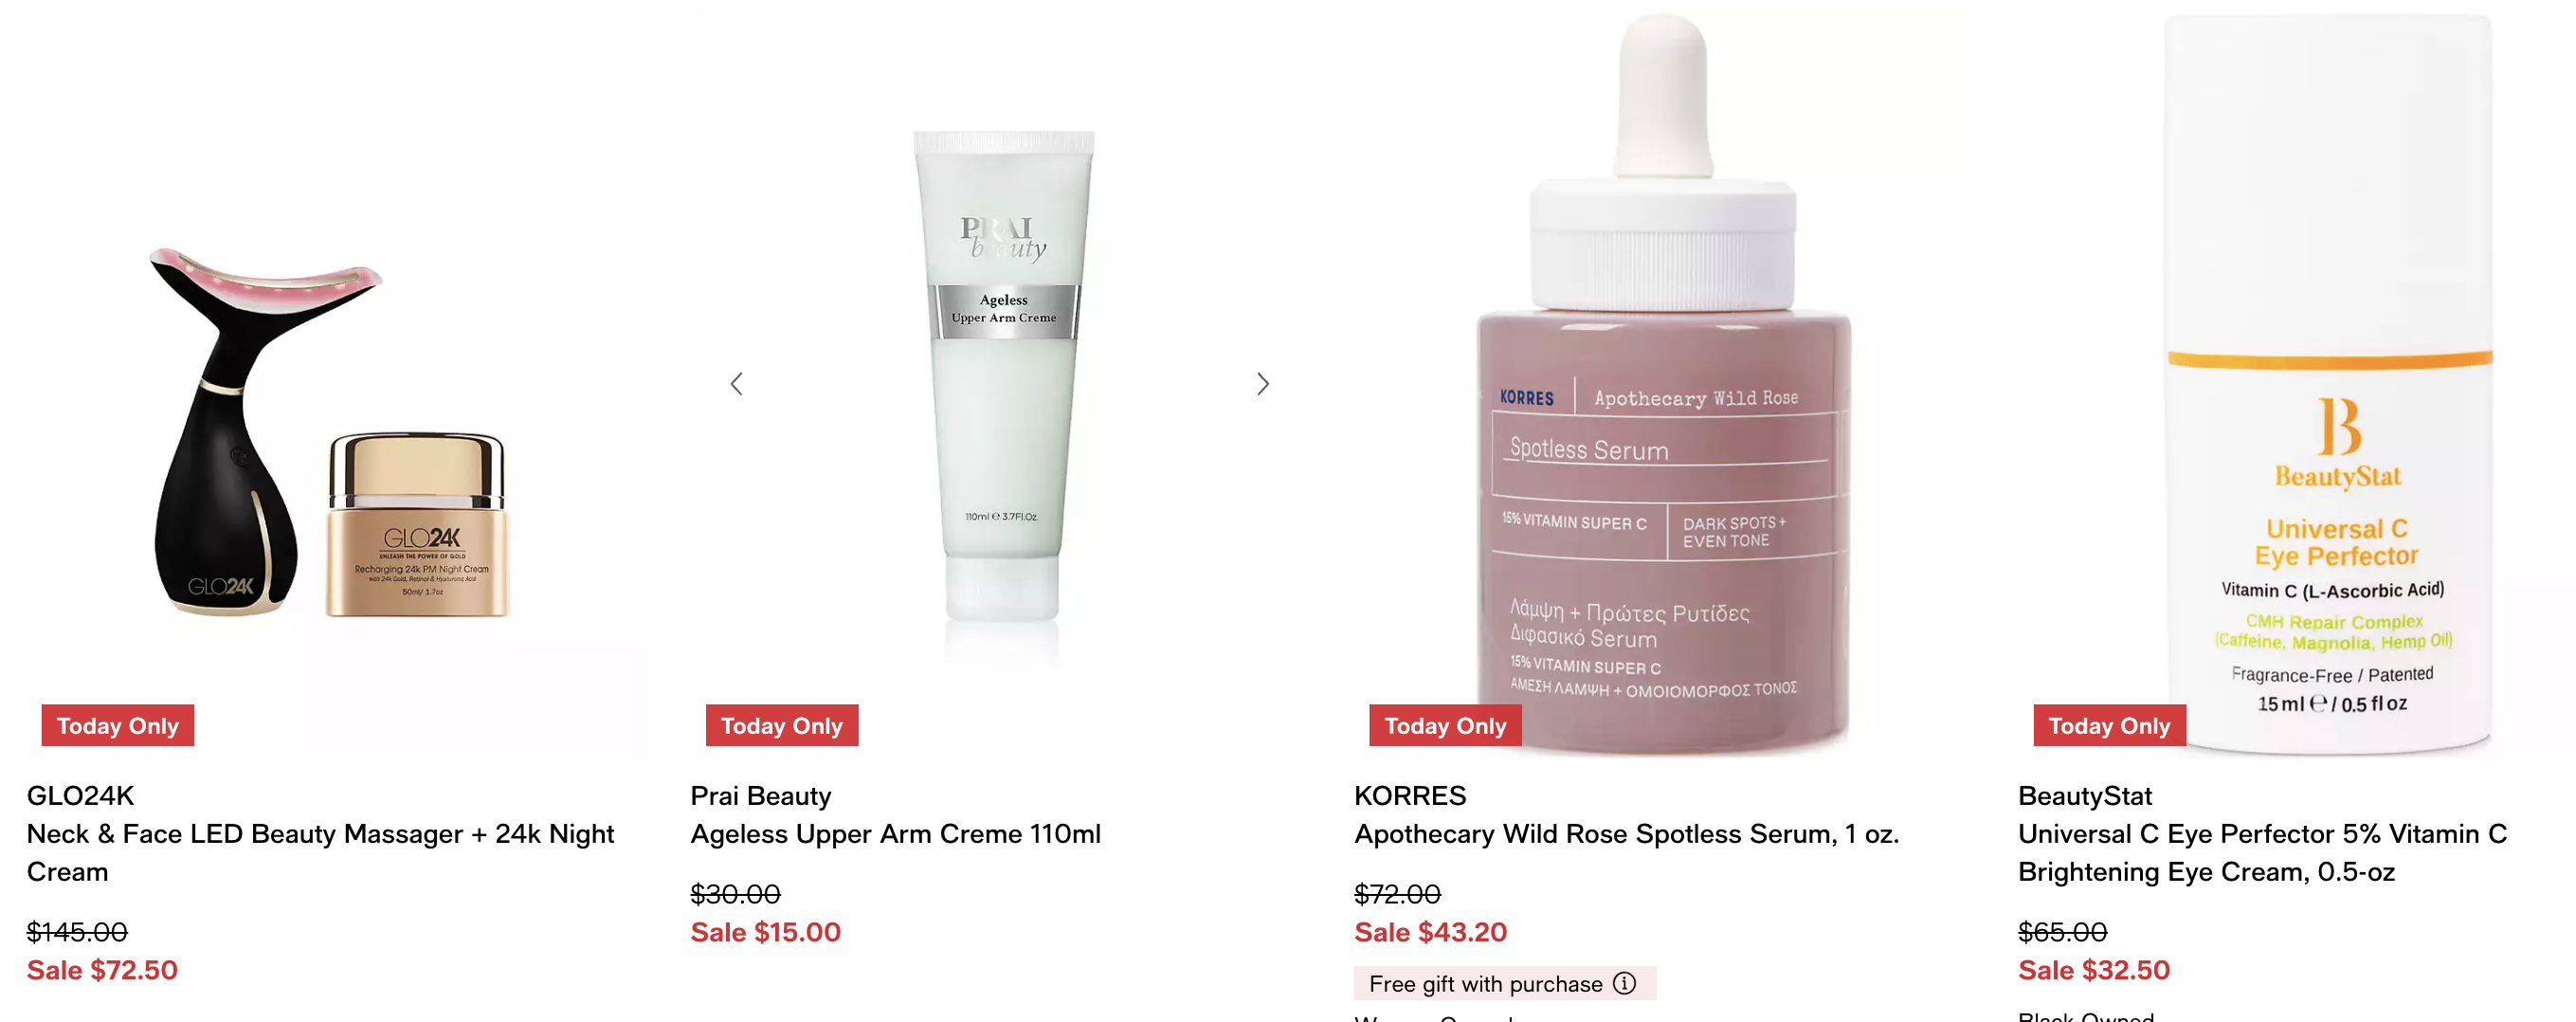
Task: Click Sale $43.20 price on KORRES
Action: (1430, 932)
